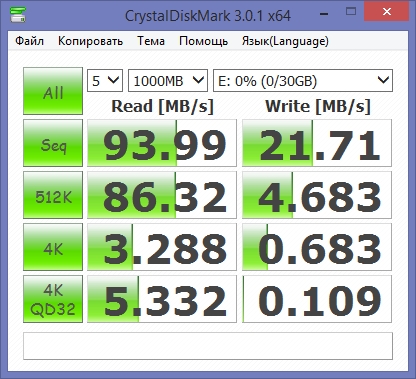Select the 512K read value 86.32
The image size is (416, 379).
(x=162, y=195)
